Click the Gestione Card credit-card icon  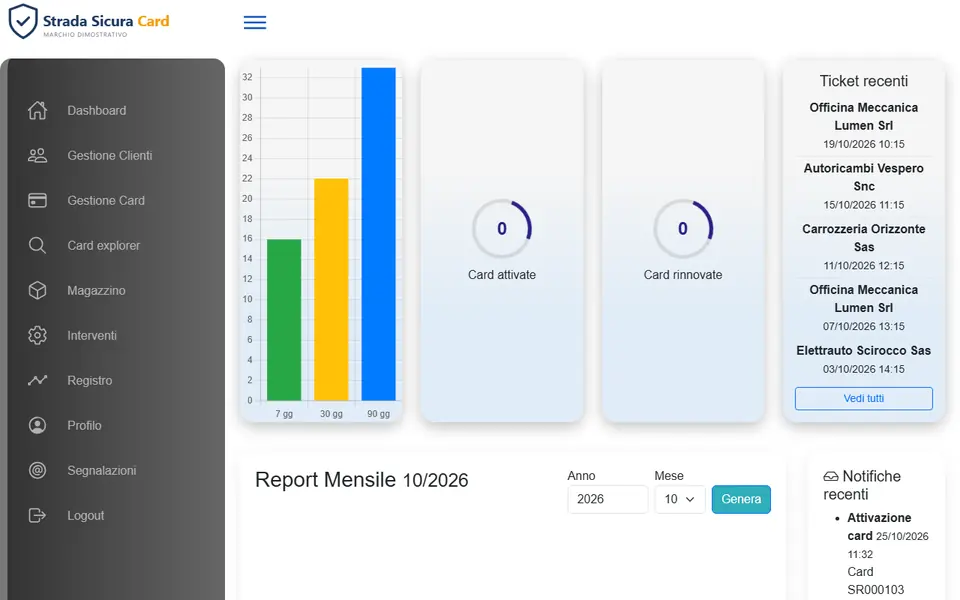[x=37, y=200]
